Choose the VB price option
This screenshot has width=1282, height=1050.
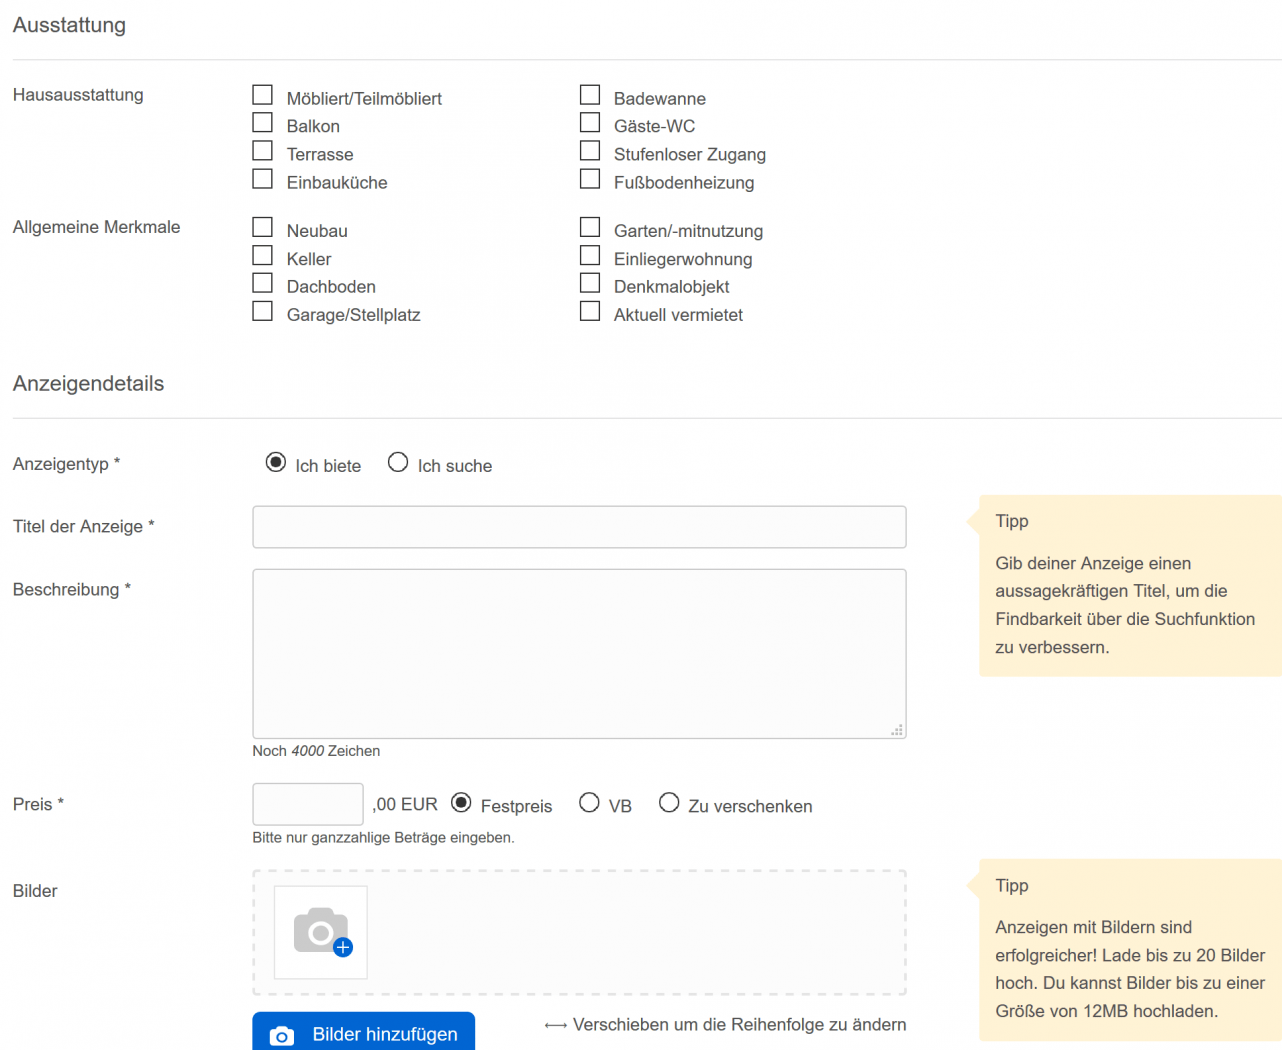(x=589, y=802)
